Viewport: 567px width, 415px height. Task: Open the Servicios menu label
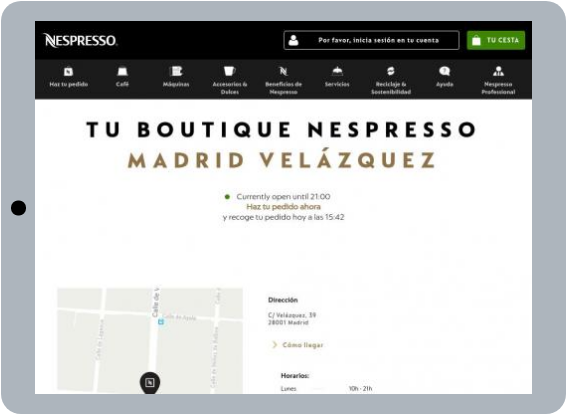pyautogui.click(x=337, y=84)
